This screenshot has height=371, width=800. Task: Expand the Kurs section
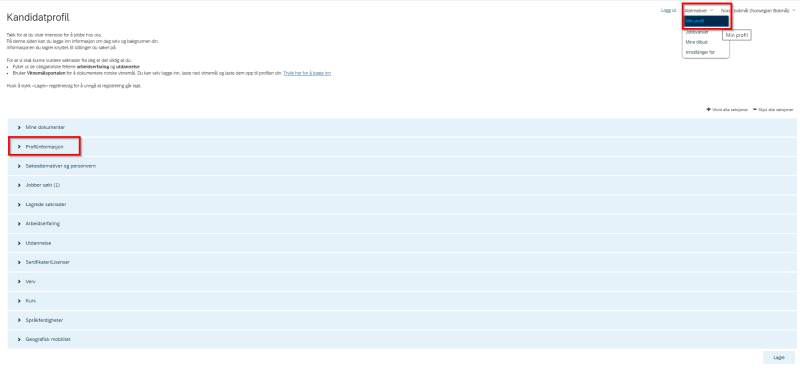[402, 301]
